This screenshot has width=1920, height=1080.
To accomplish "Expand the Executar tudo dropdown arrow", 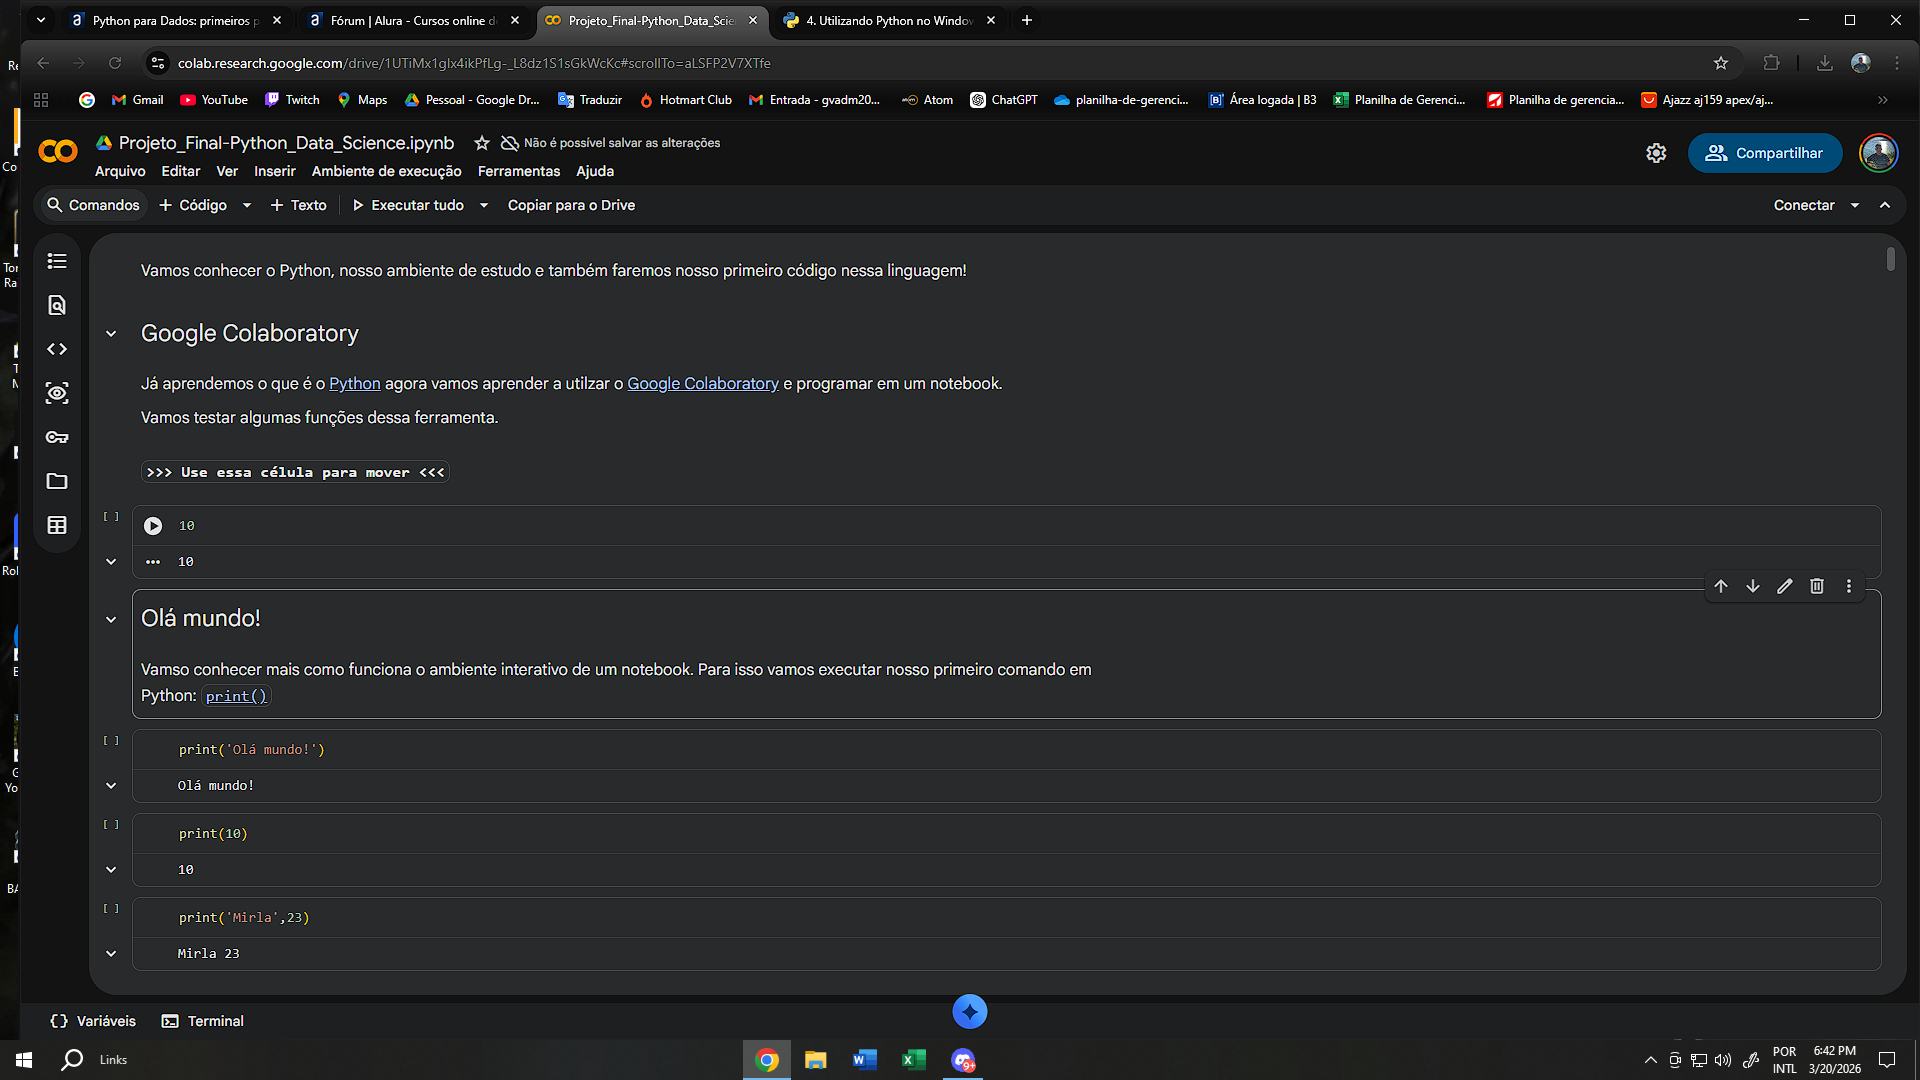I will point(484,205).
